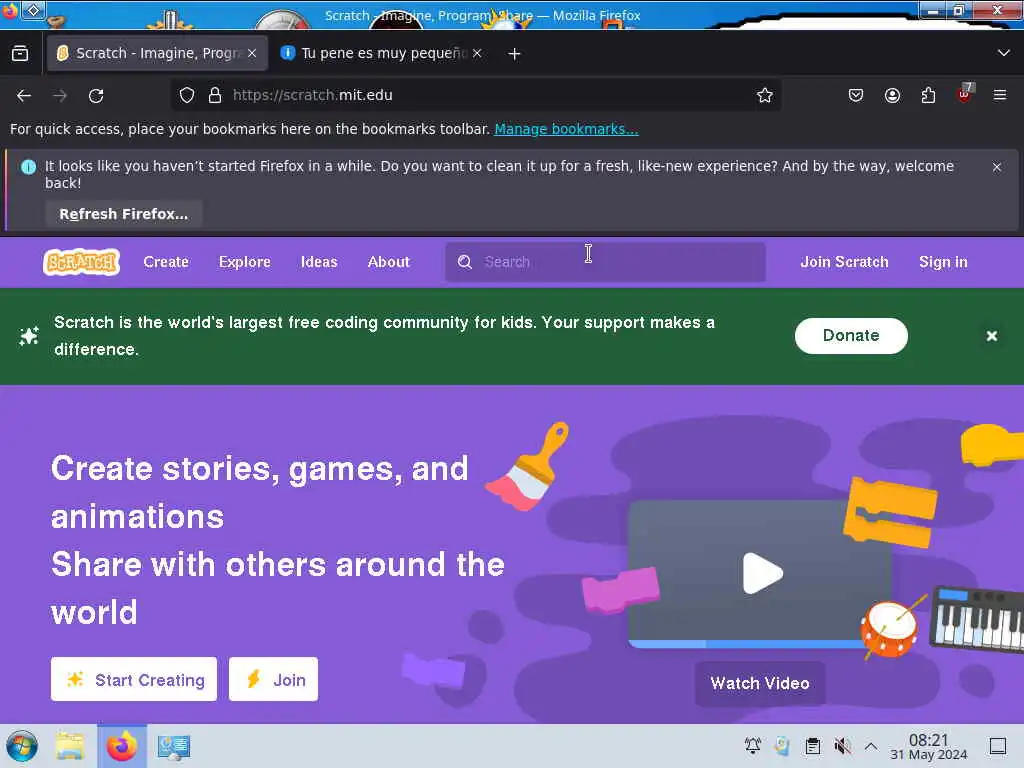
Task: Focus the Scratch Search field
Action: click(x=605, y=262)
